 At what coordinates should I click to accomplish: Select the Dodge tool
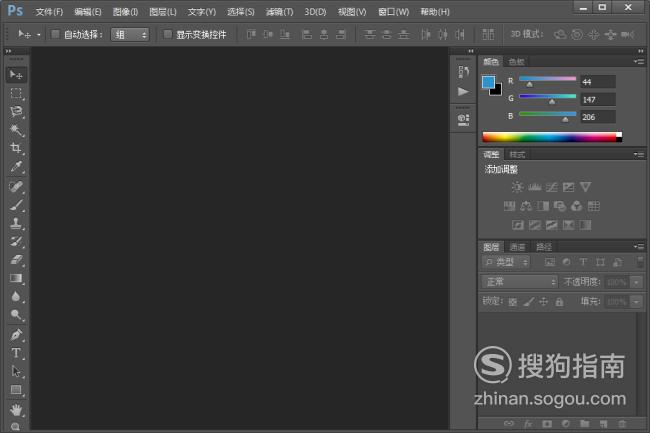pyautogui.click(x=16, y=315)
